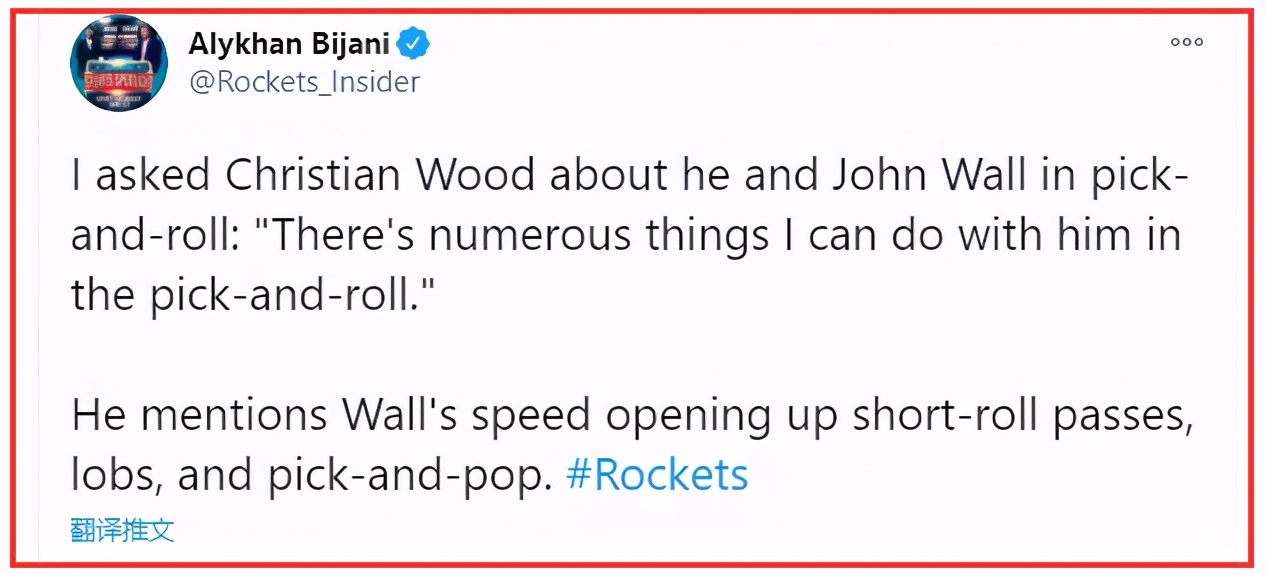Open the #Rockets hashtag
Image resolution: width=1266 pixels, height=574 pixels.
pos(657,475)
